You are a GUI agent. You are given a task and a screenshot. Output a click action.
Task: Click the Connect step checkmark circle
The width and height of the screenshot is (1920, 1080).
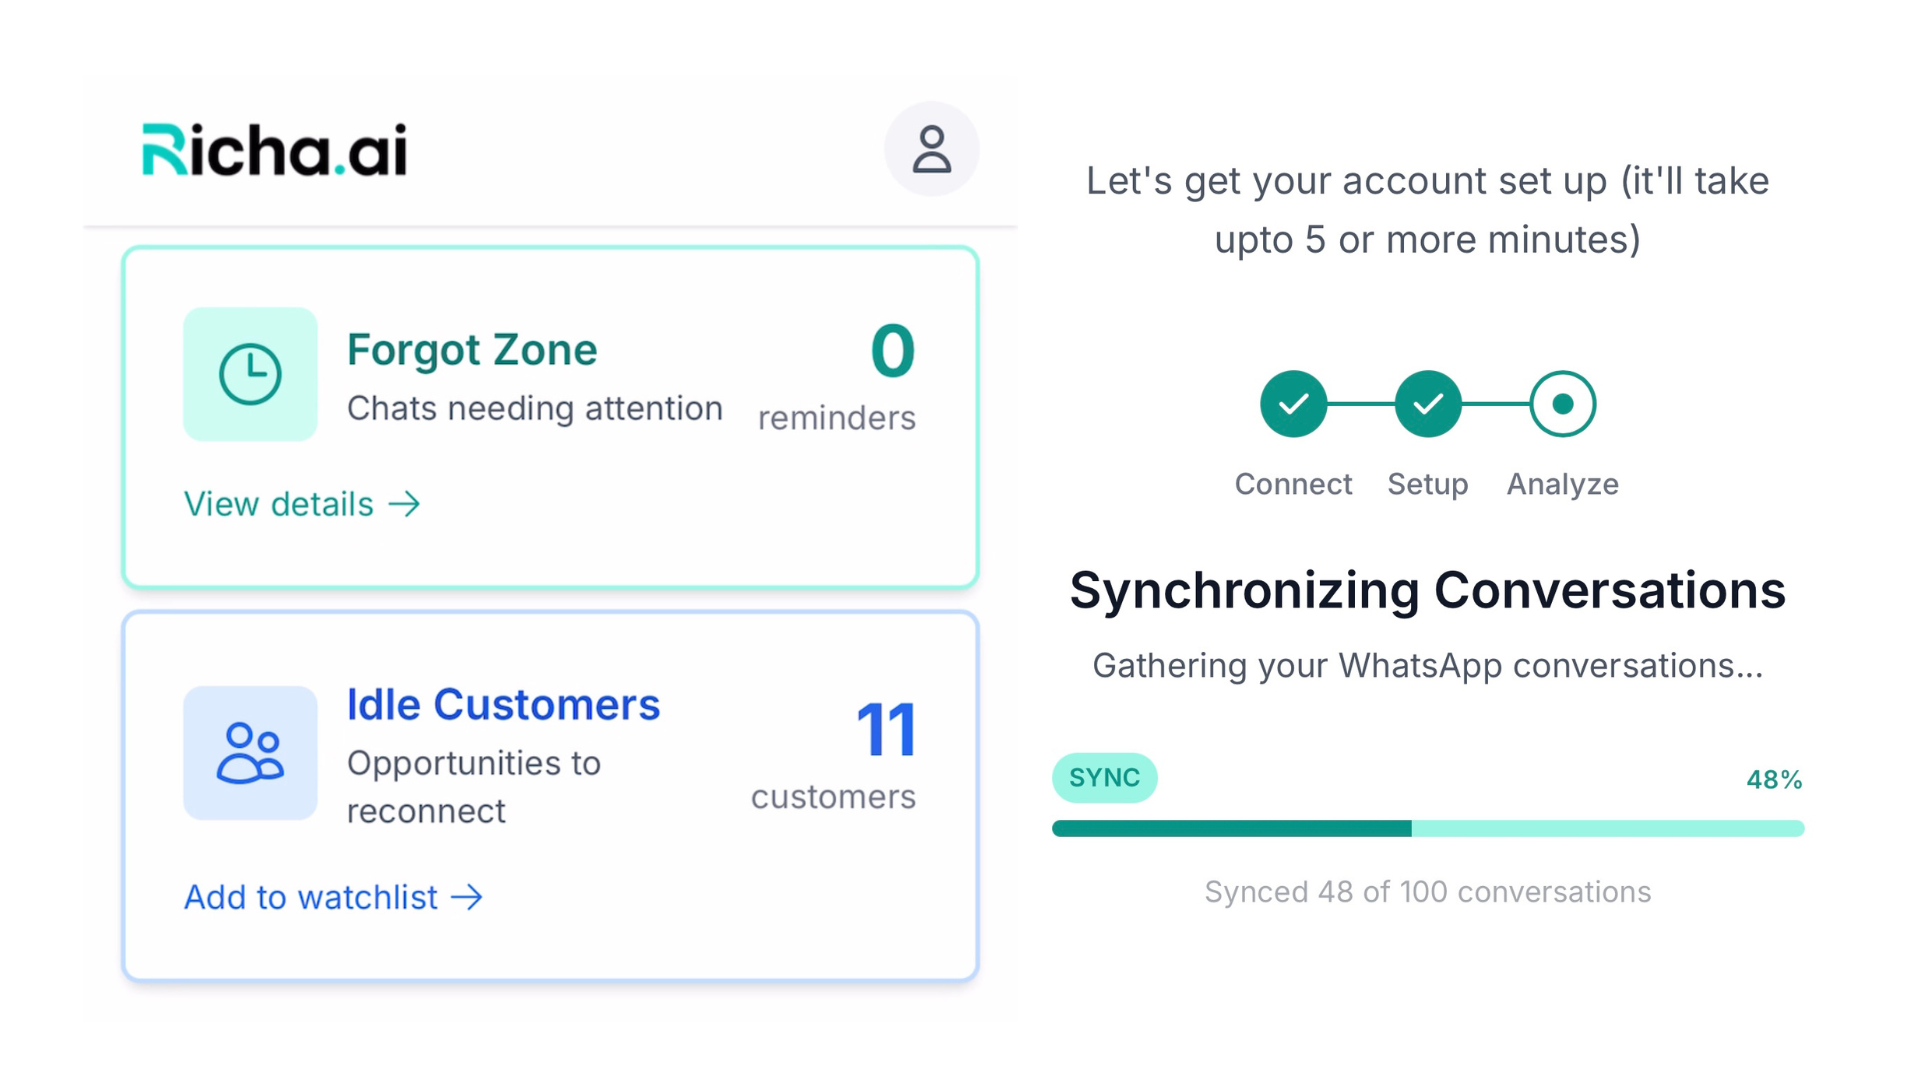point(1293,404)
